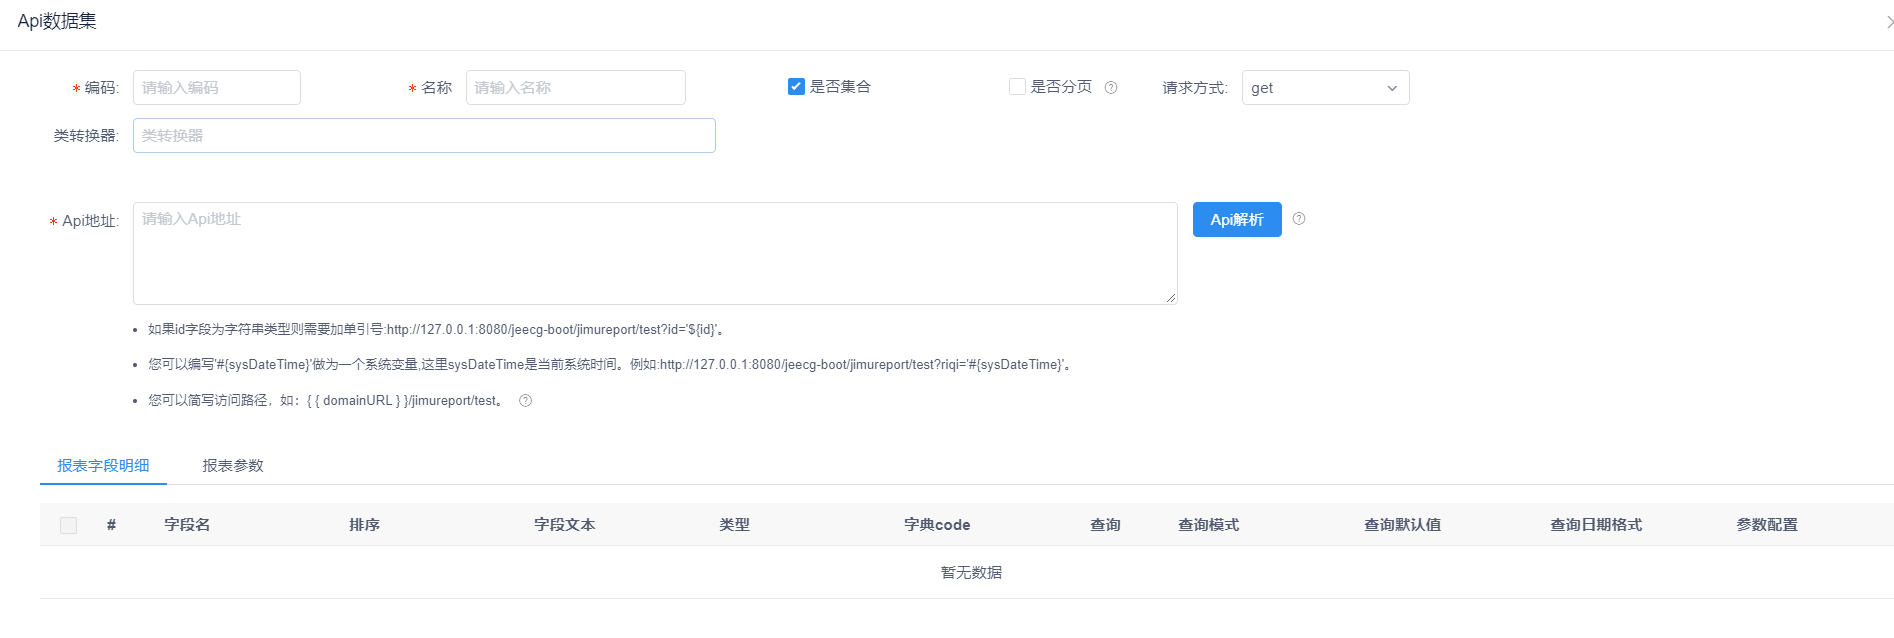Click the 类型 column header

734,524
